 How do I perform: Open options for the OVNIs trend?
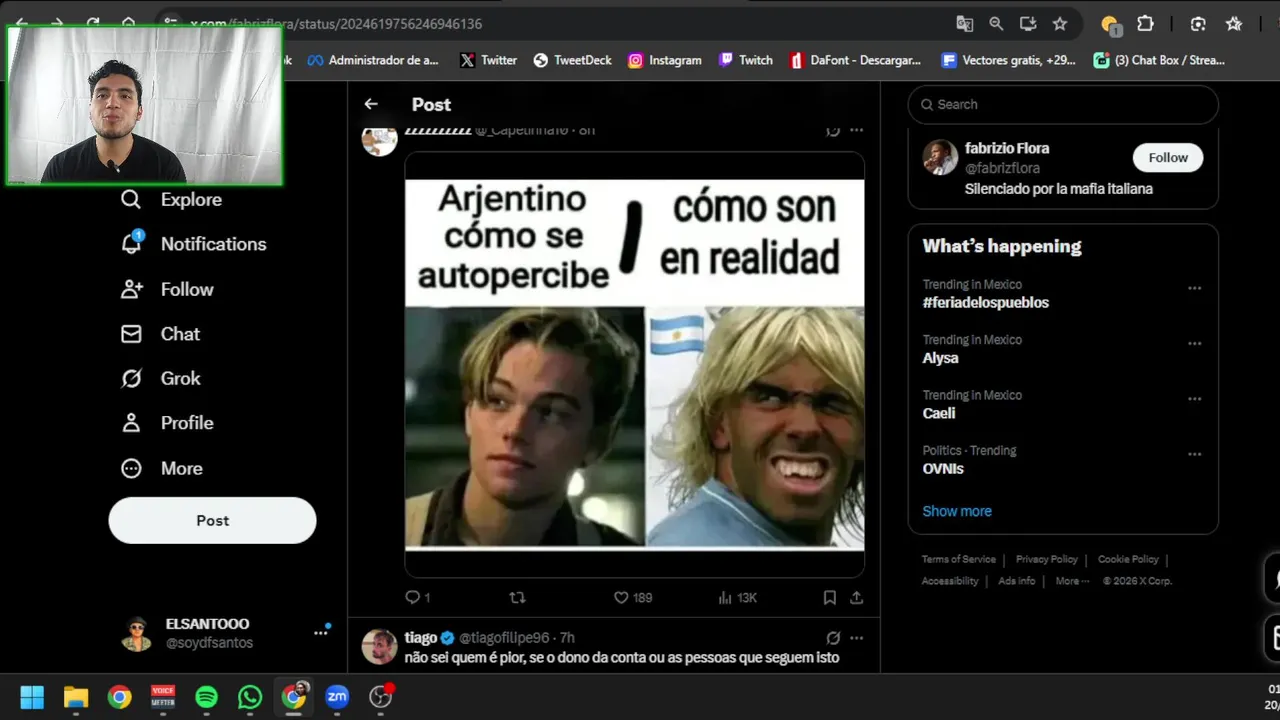click(1194, 454)
